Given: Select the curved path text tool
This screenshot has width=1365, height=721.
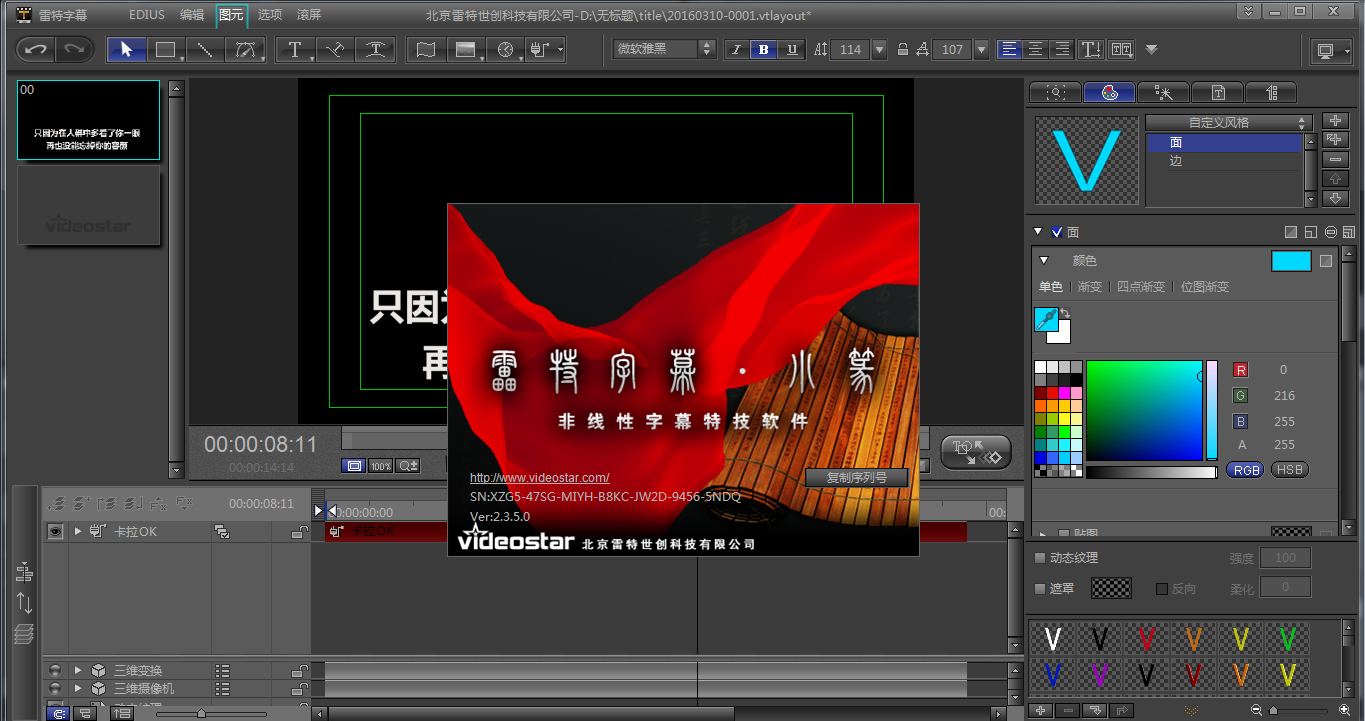Looking at the screenshot, I should tap(335, 49).
